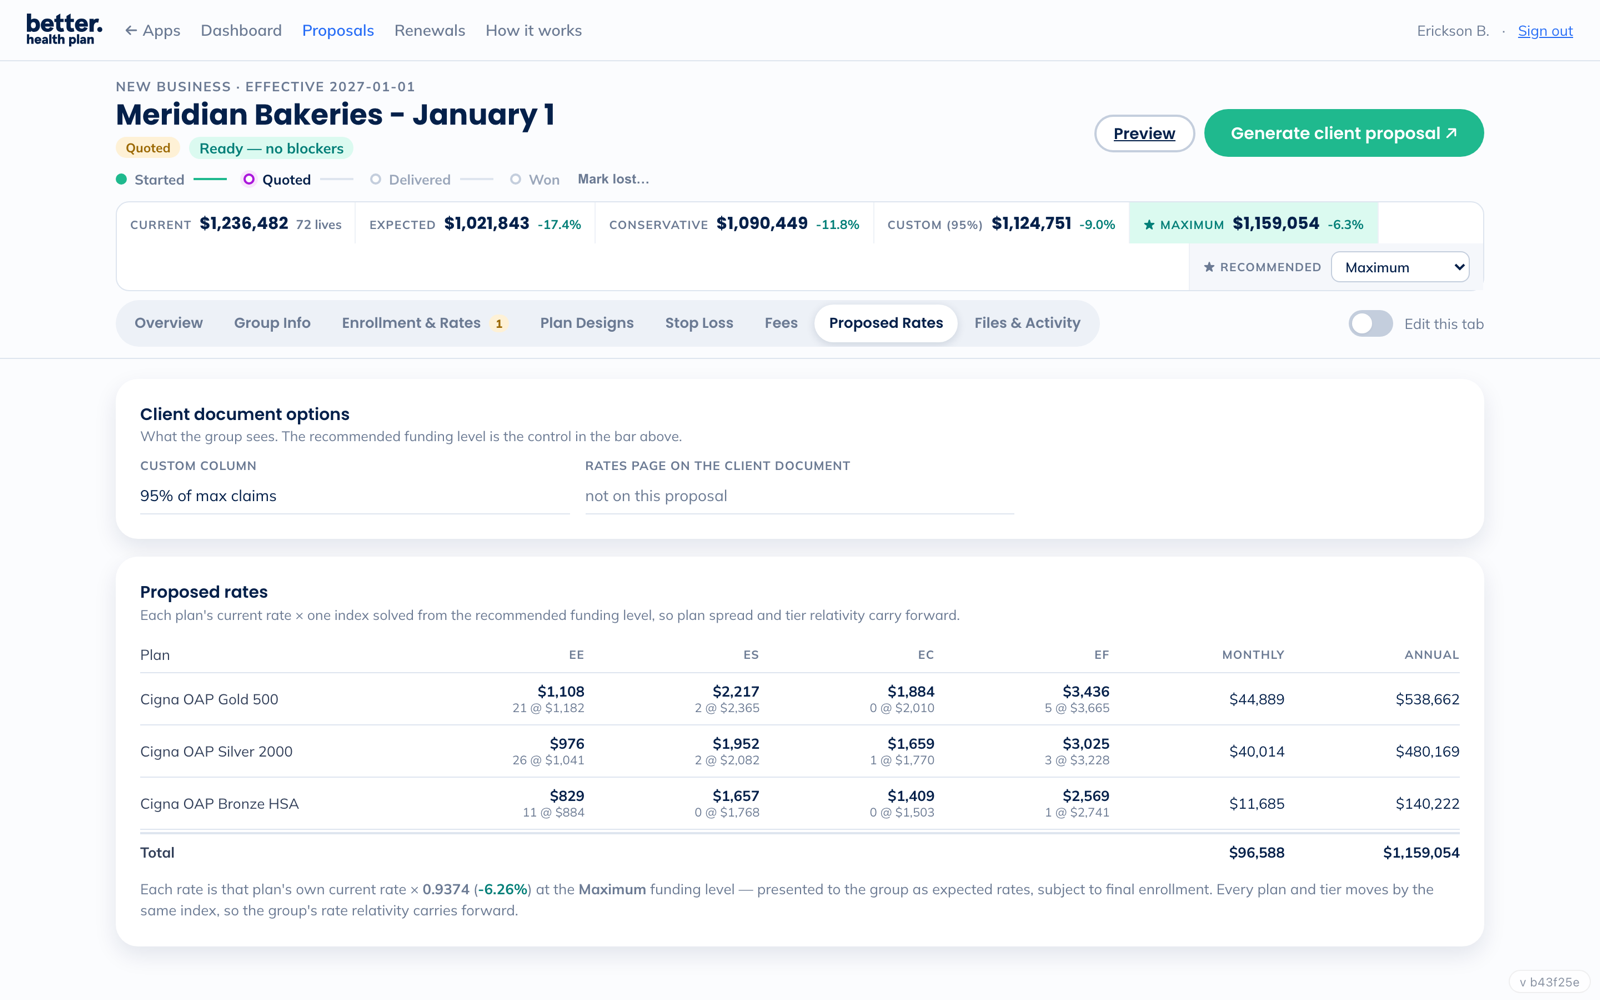
Task: Switch to the Stop Loss tab
Action: tap(699, 323)
